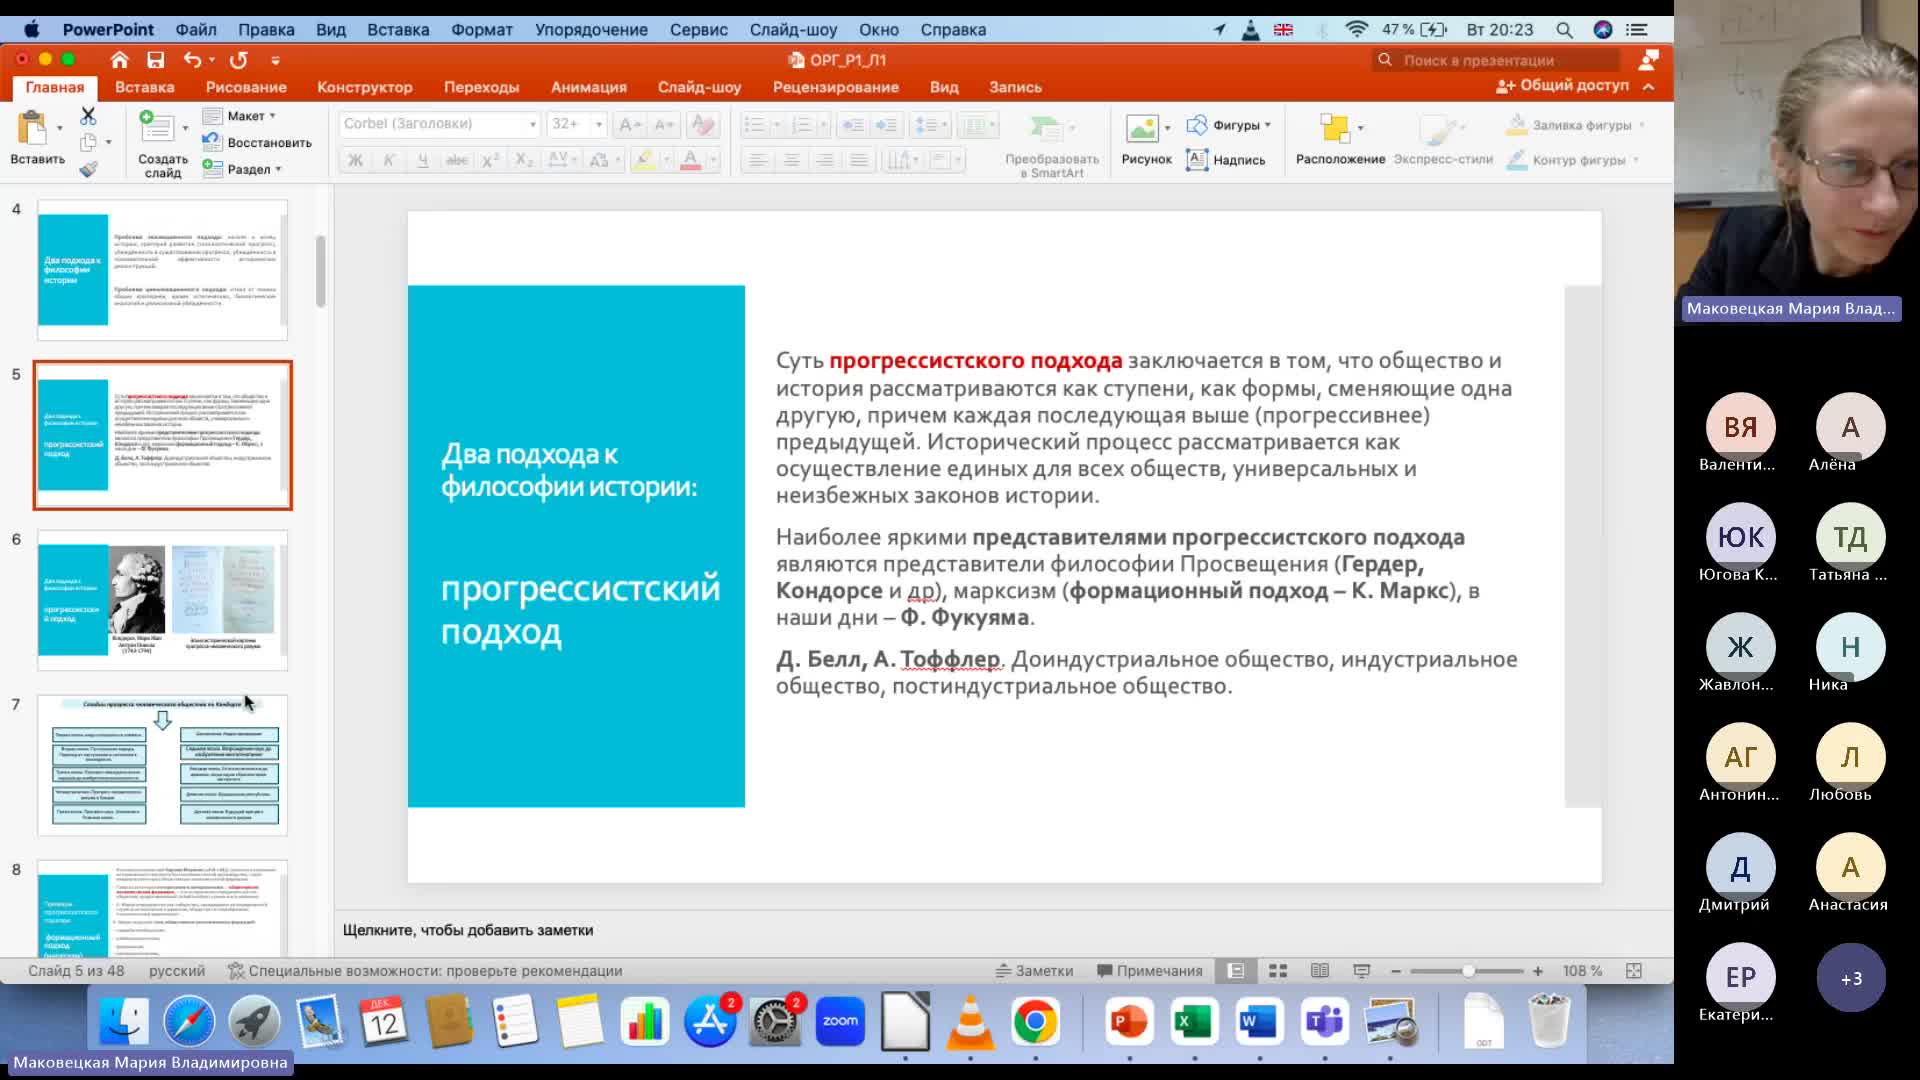Open the font size 32+ dropdown

pos(599,124)
